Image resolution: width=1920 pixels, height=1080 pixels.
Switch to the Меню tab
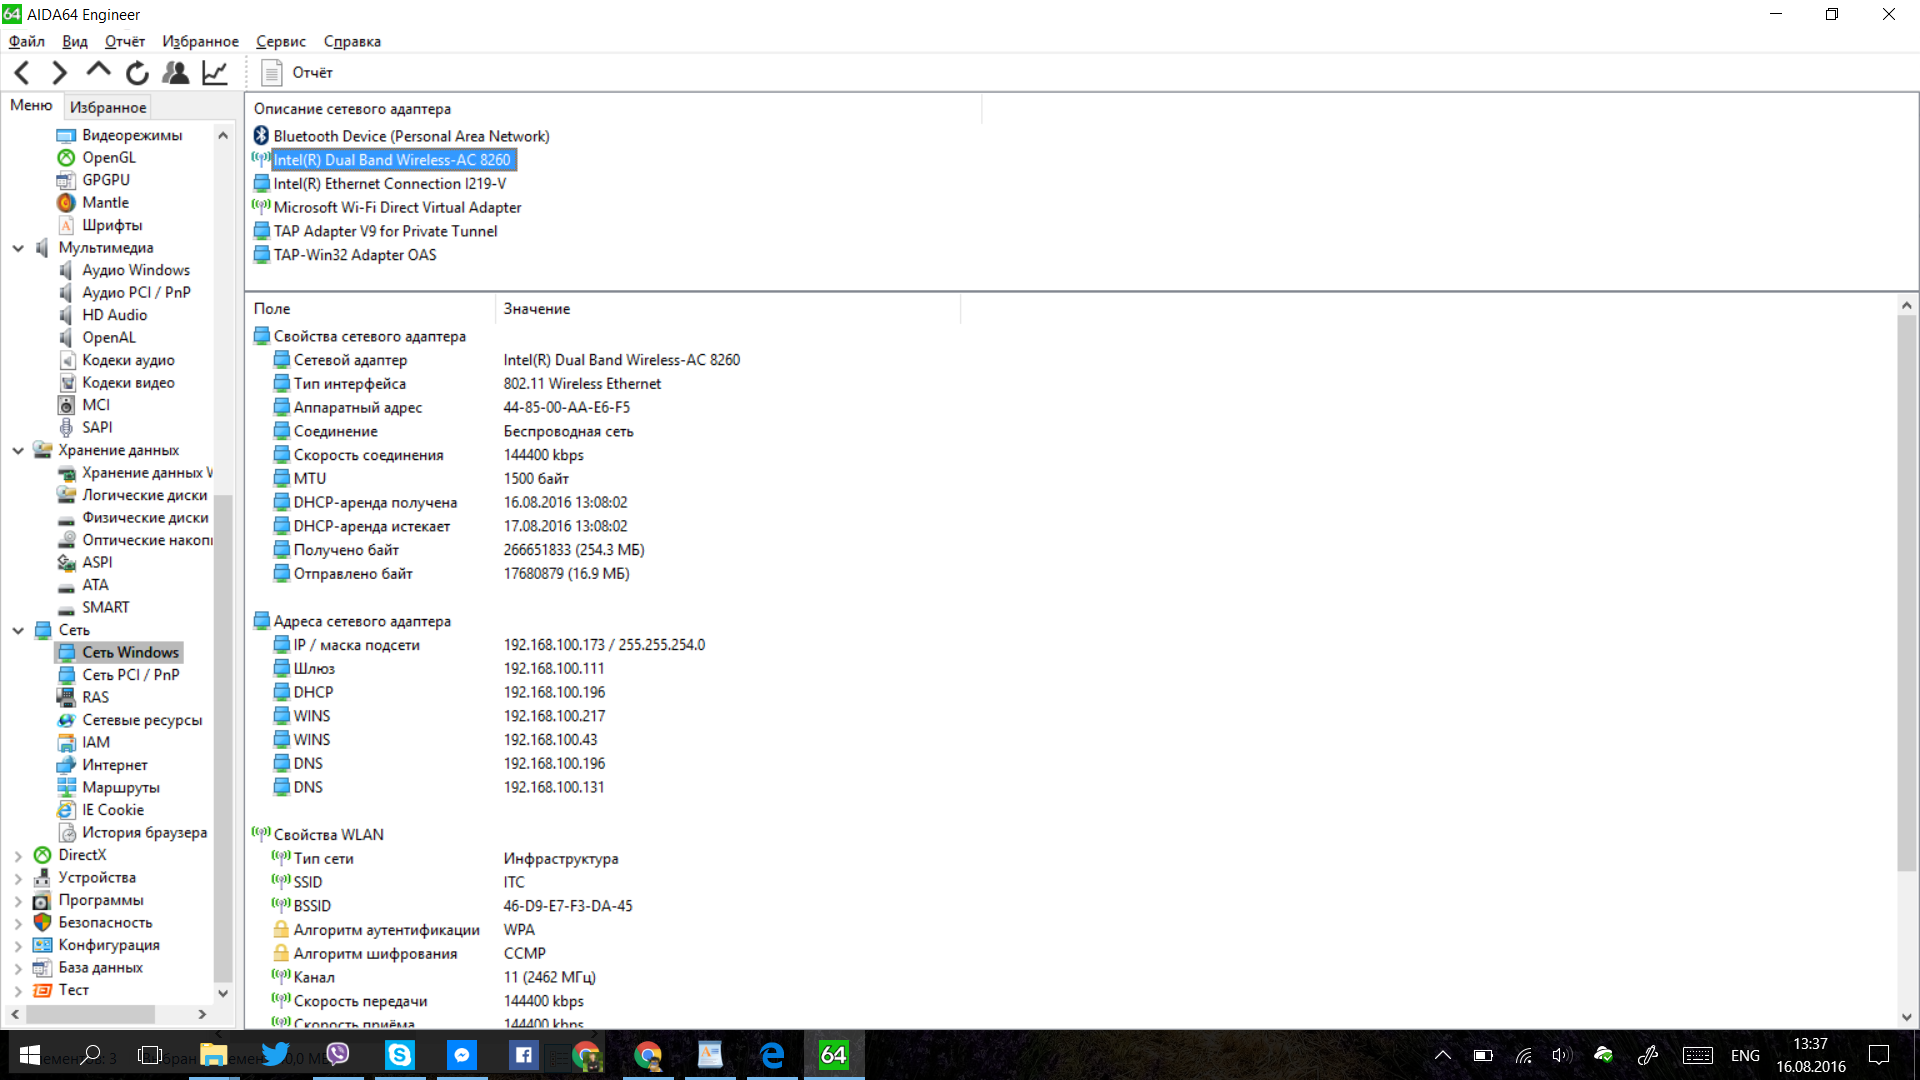point(31,105)
